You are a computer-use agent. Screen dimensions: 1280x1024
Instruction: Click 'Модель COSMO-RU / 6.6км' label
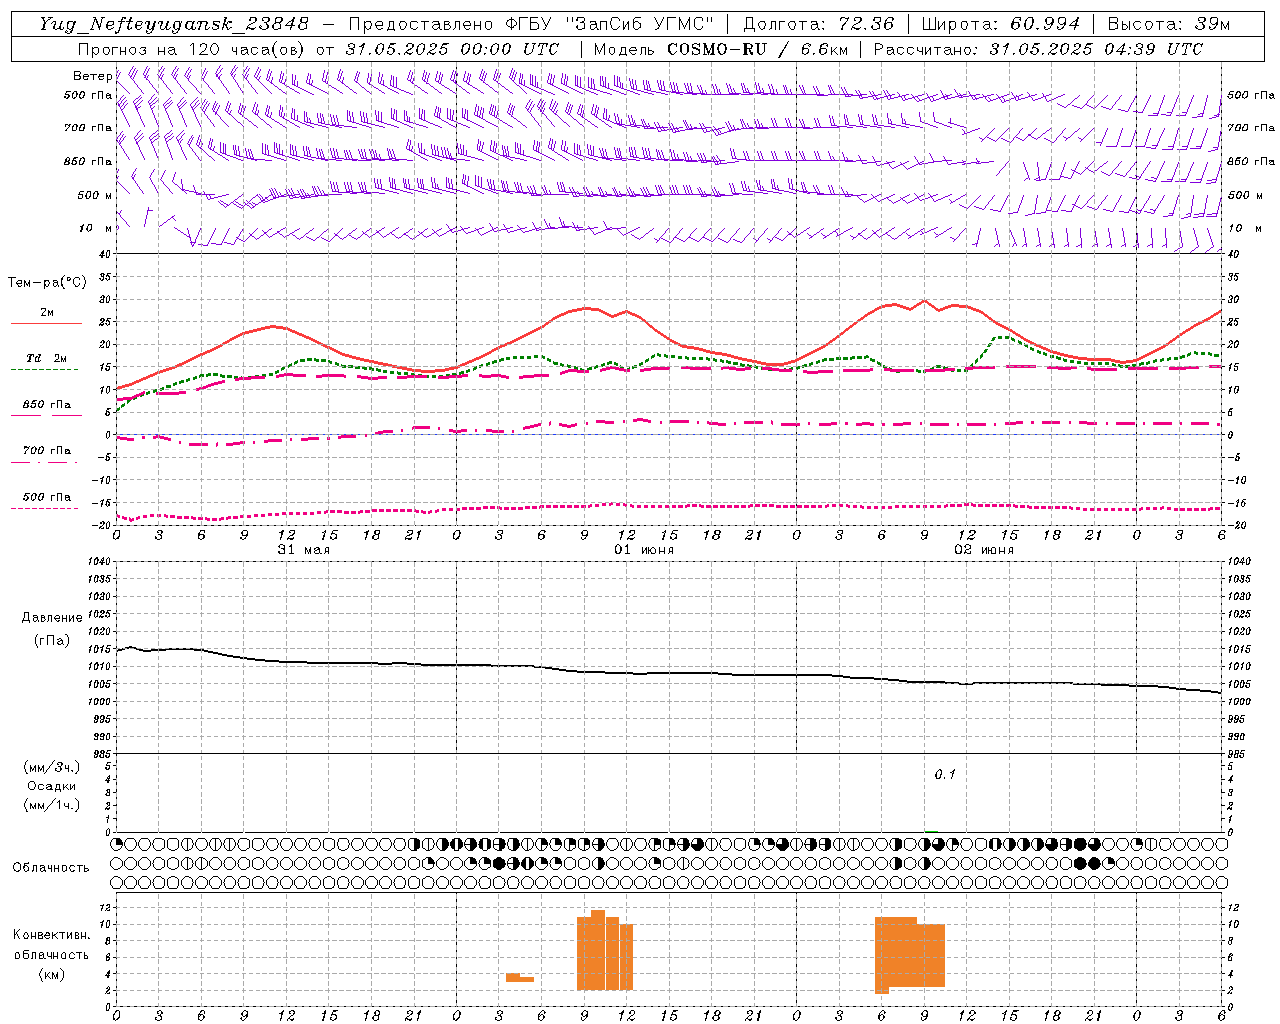pos(721,49)
